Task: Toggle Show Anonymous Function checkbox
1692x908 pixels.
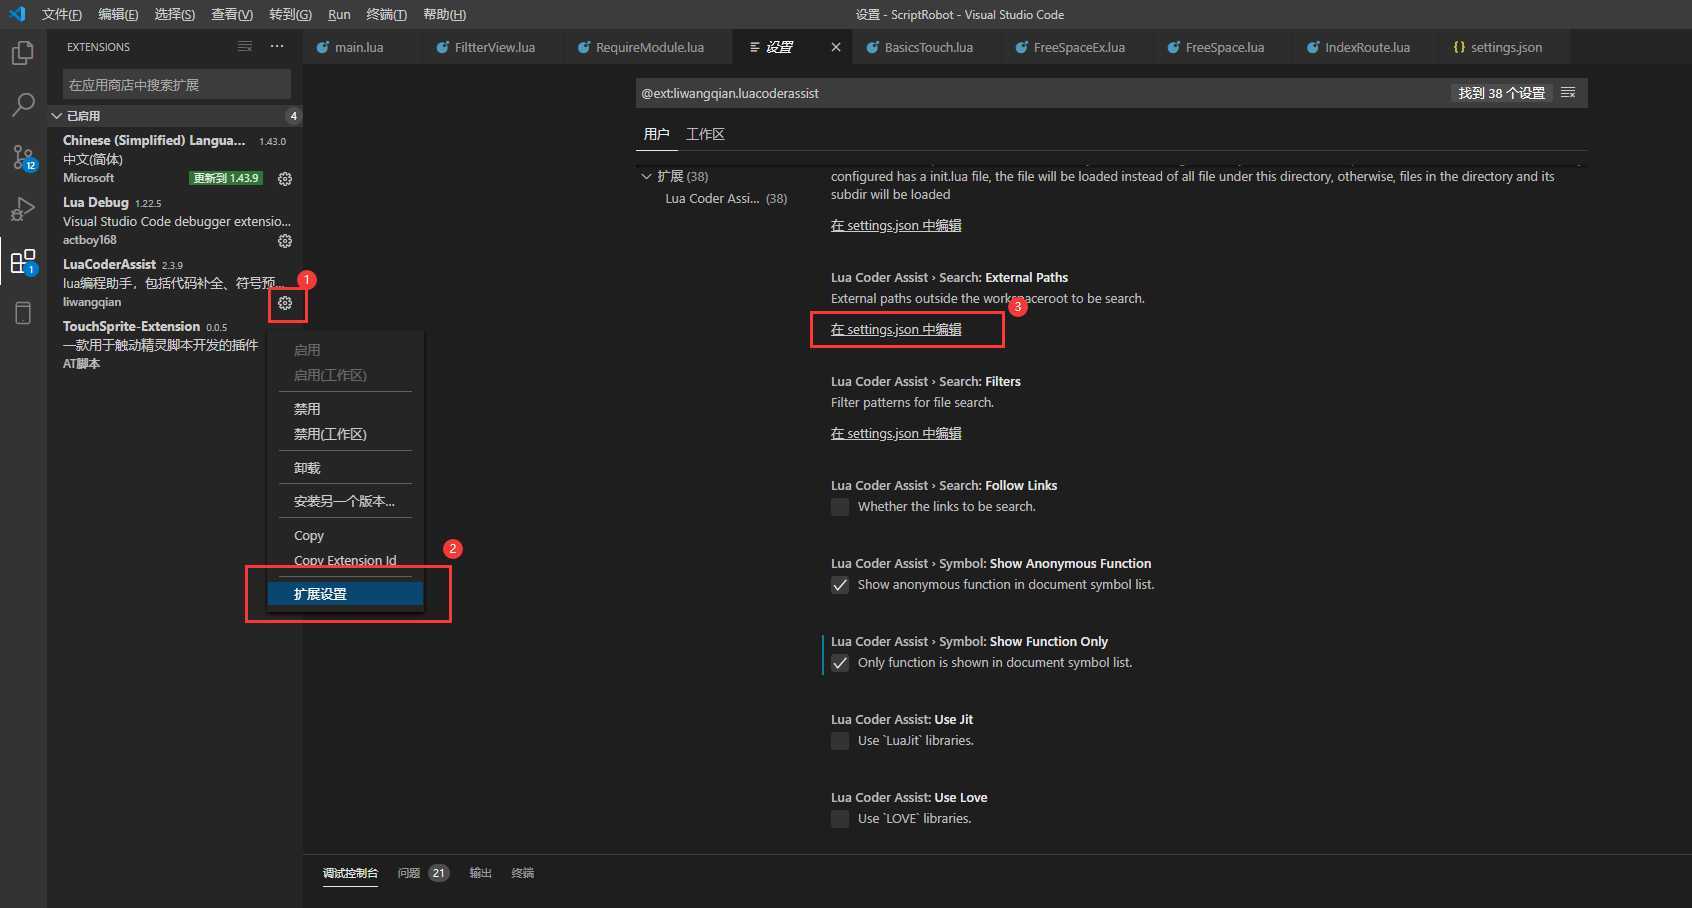Action: [840, 585]
